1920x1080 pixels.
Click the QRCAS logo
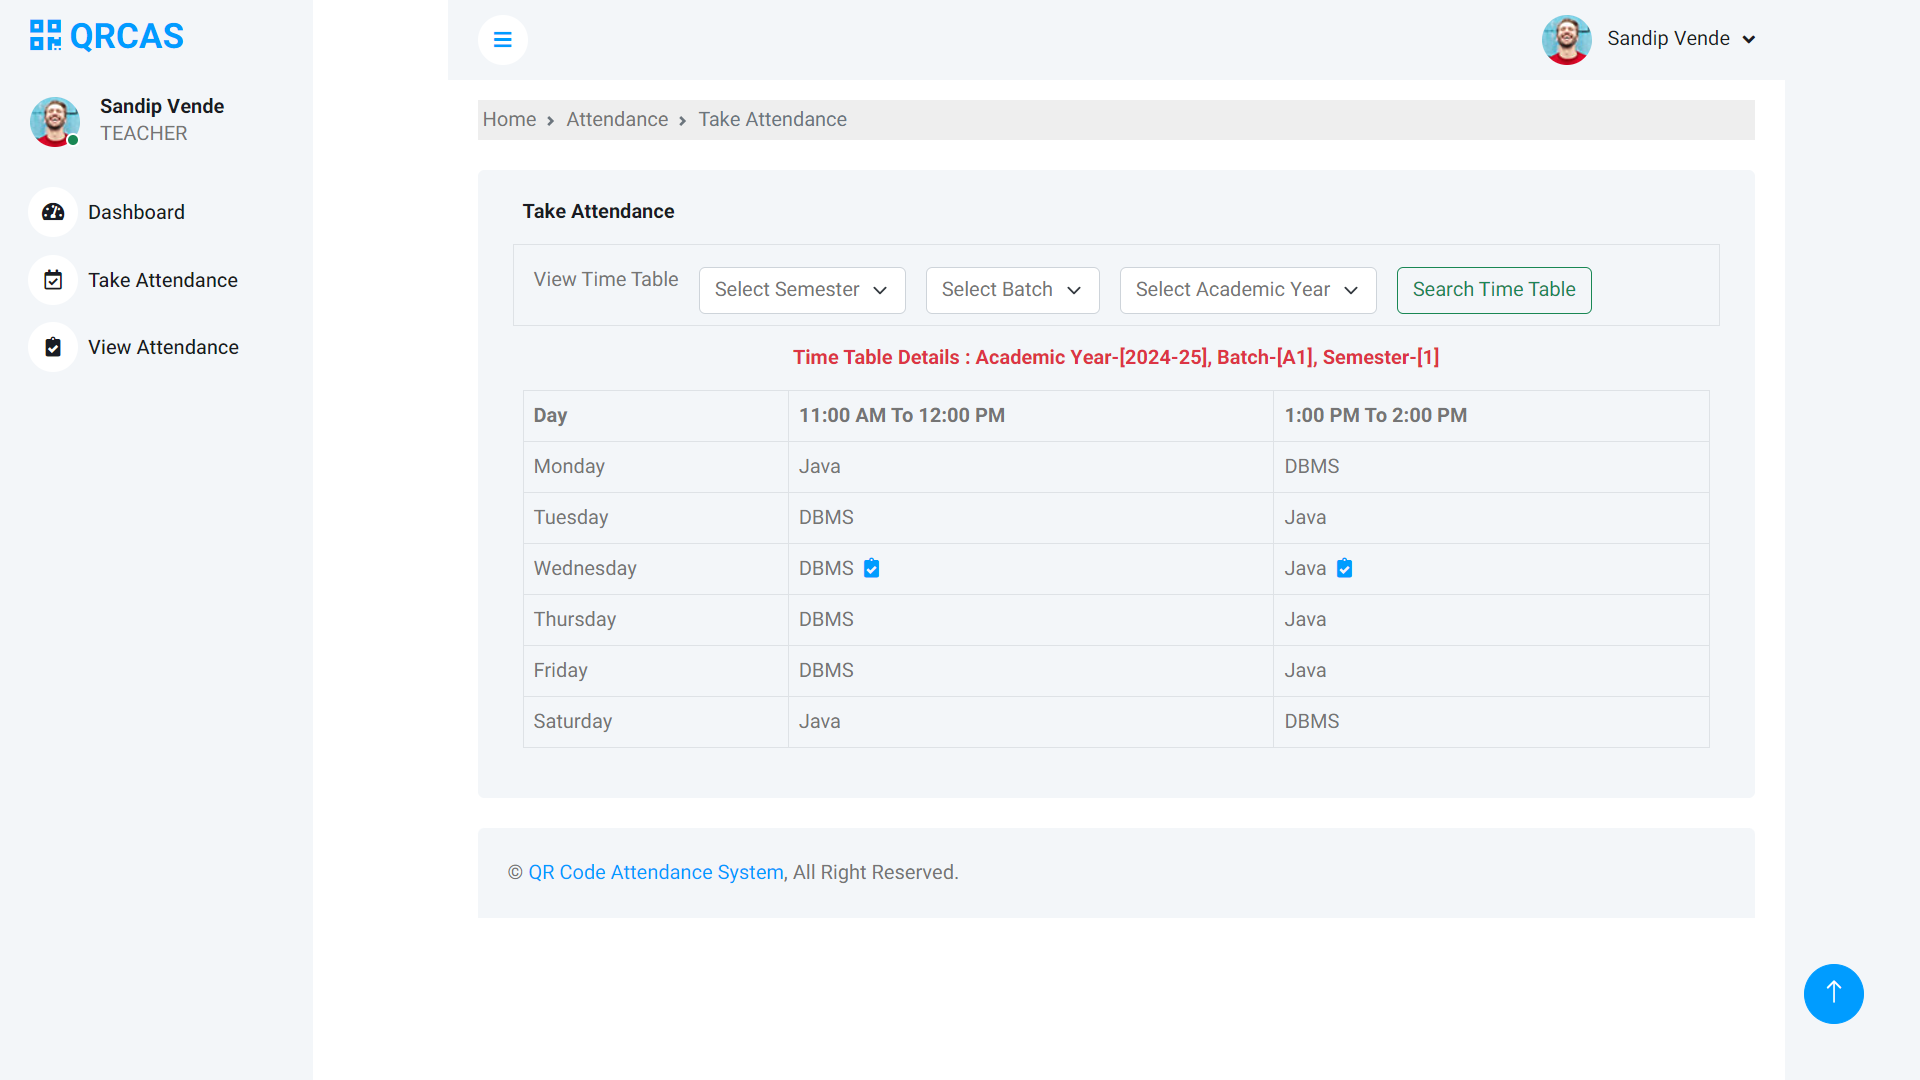[x=105, y=35]
